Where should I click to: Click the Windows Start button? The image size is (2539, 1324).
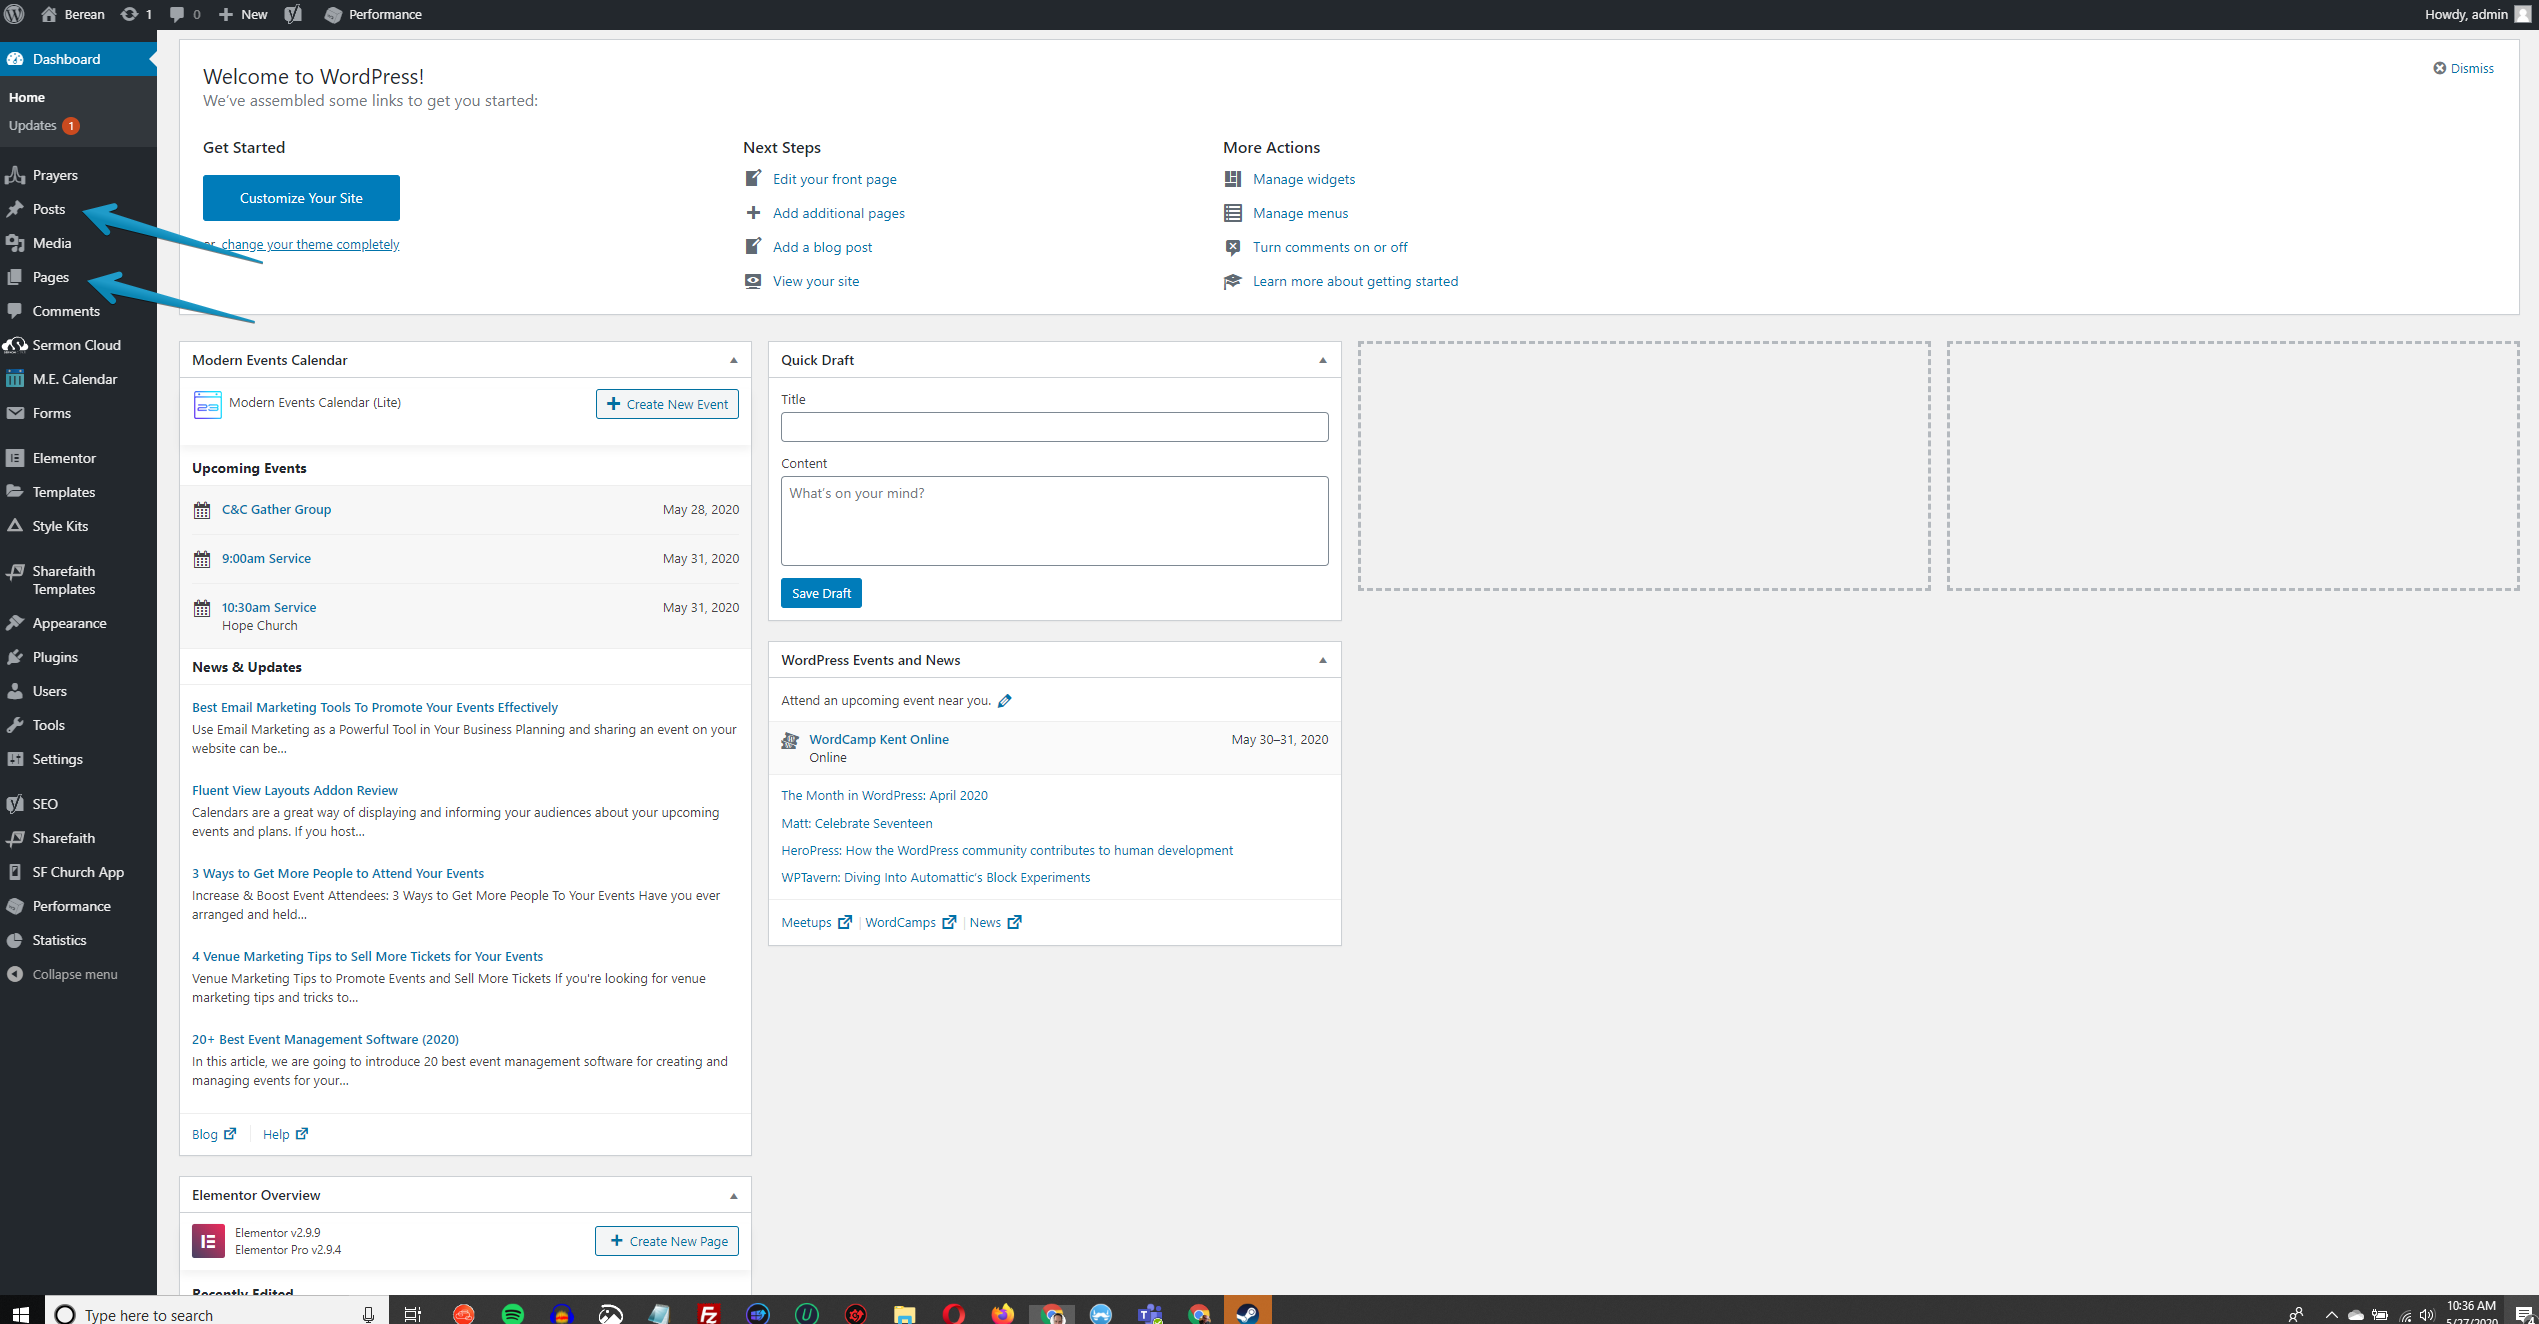(21, 1313)
